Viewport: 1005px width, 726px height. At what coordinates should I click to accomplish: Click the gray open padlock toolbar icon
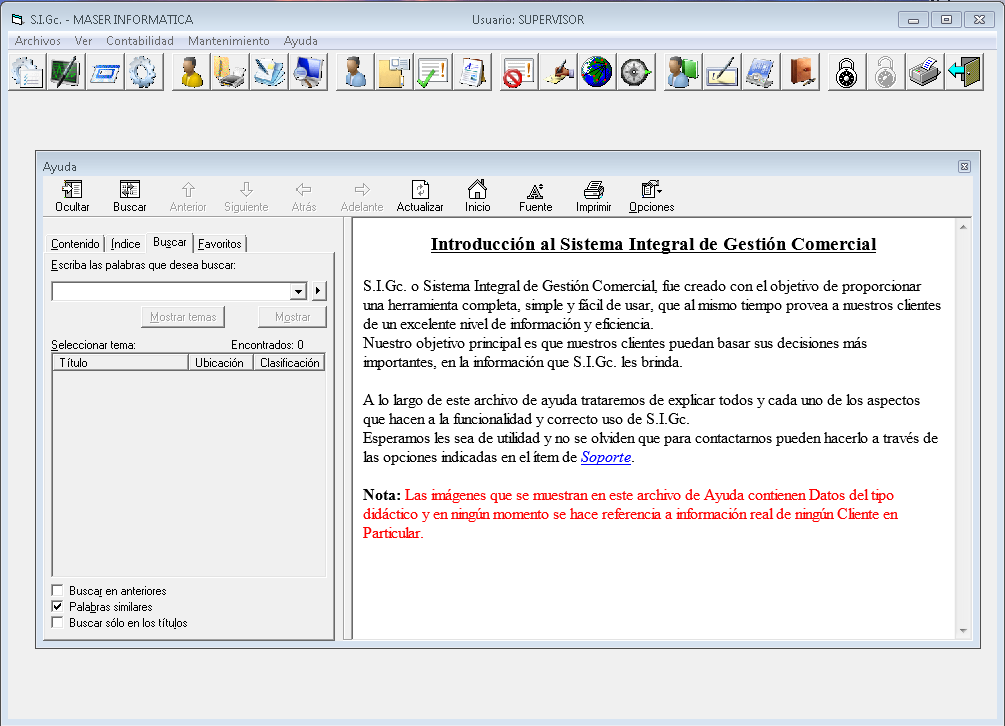tap(886, 72)
